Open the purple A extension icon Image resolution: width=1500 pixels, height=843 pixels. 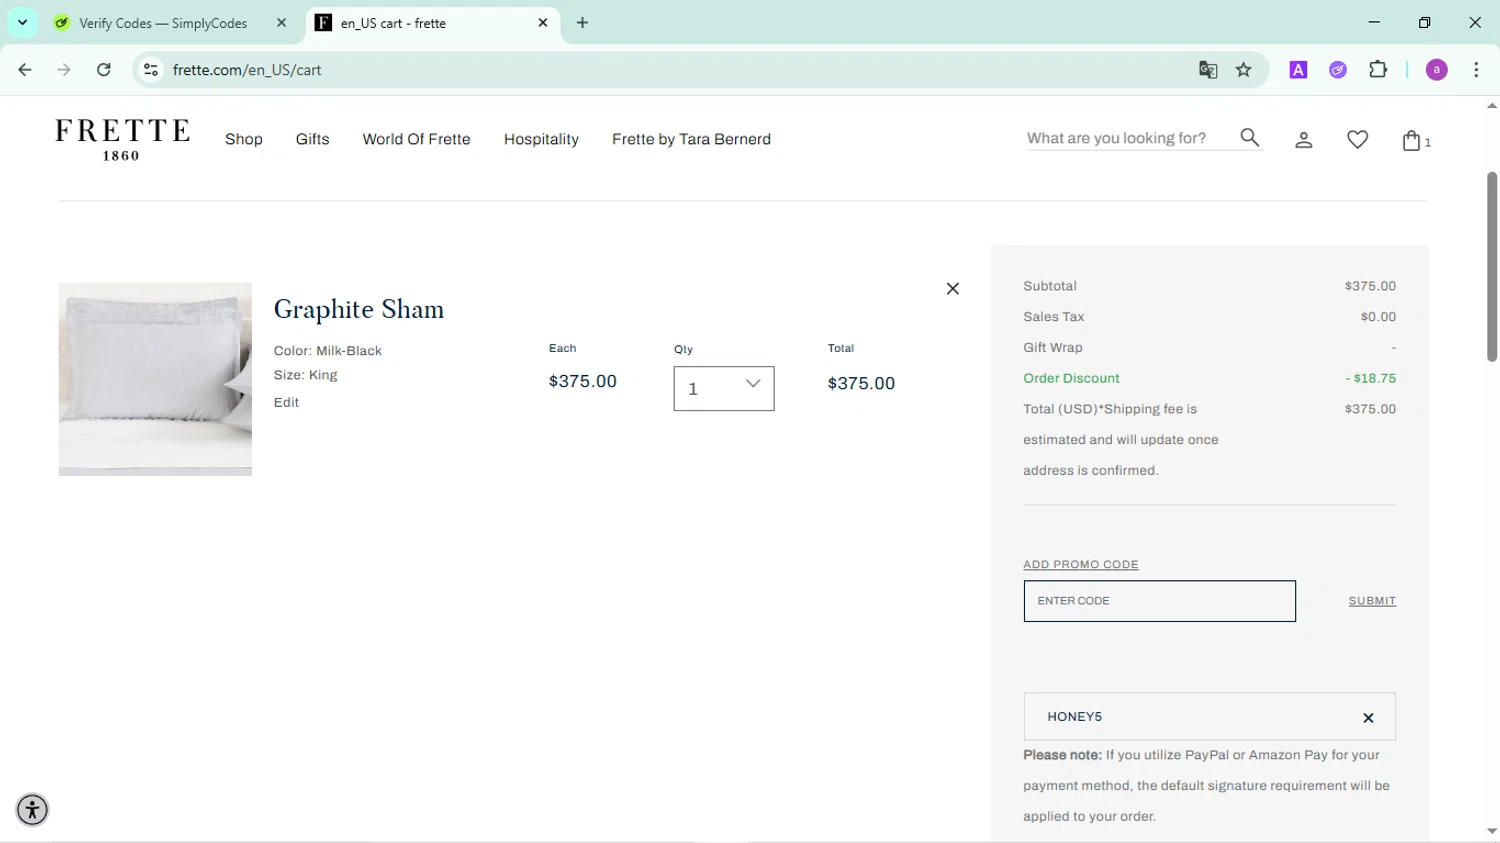pyautogui.click(x=1298, y=70)
